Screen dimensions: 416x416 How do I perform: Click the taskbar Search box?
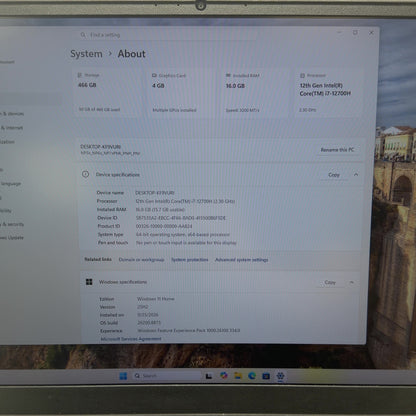pos(166,376)
